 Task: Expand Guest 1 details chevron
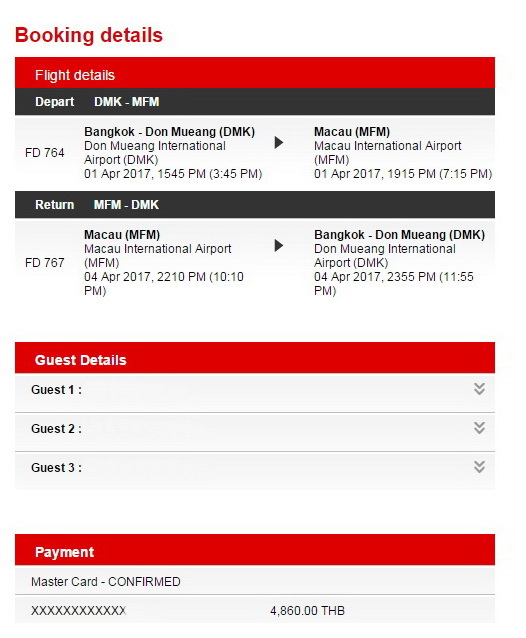[x=479, y=389]
